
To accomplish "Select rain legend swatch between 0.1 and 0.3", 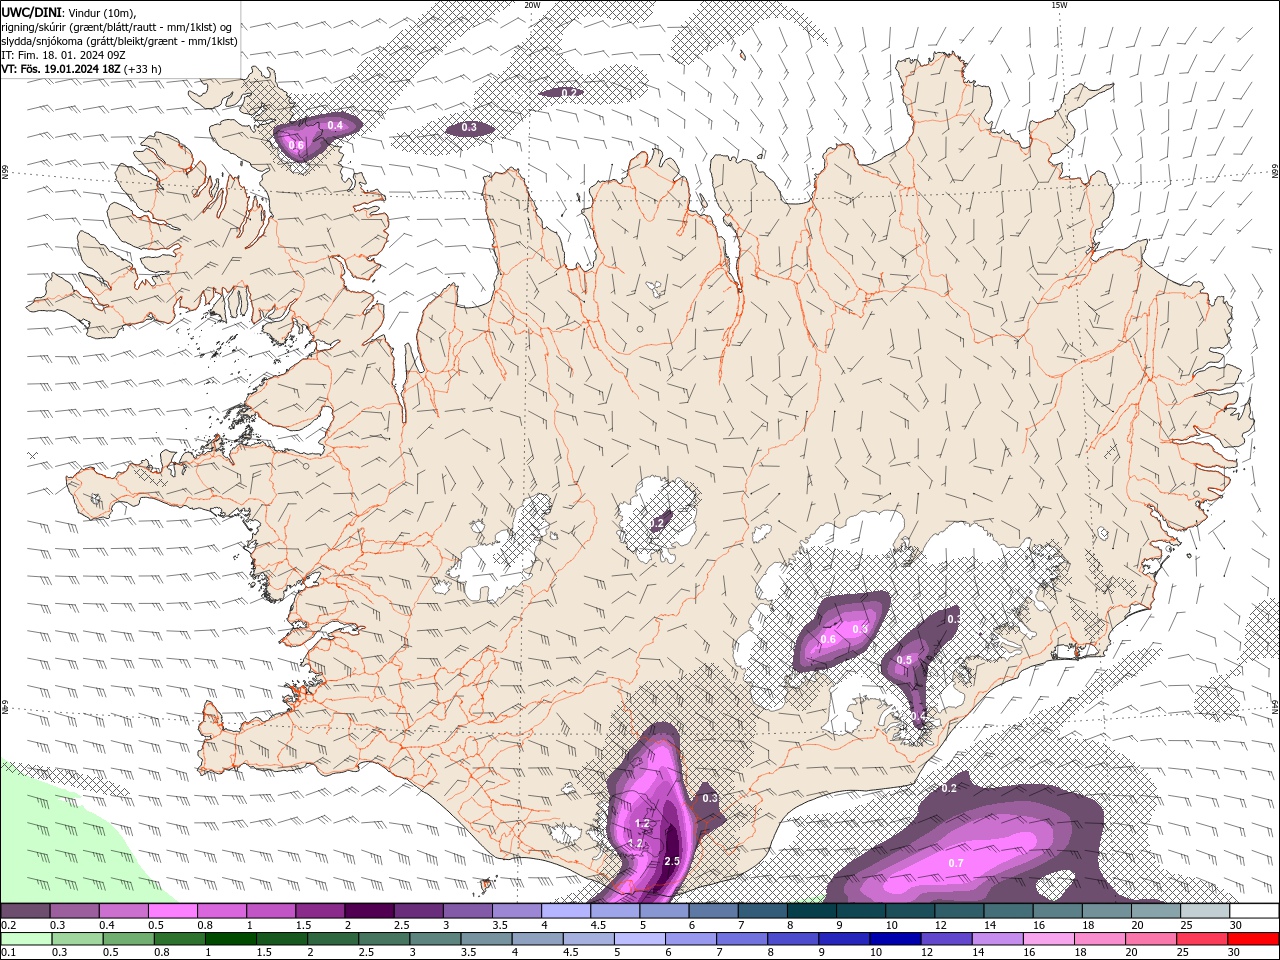I will [26, 939].
